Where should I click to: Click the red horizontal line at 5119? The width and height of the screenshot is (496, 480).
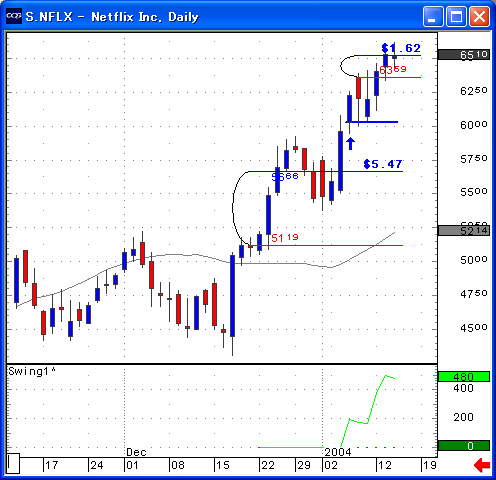point(327,246)
